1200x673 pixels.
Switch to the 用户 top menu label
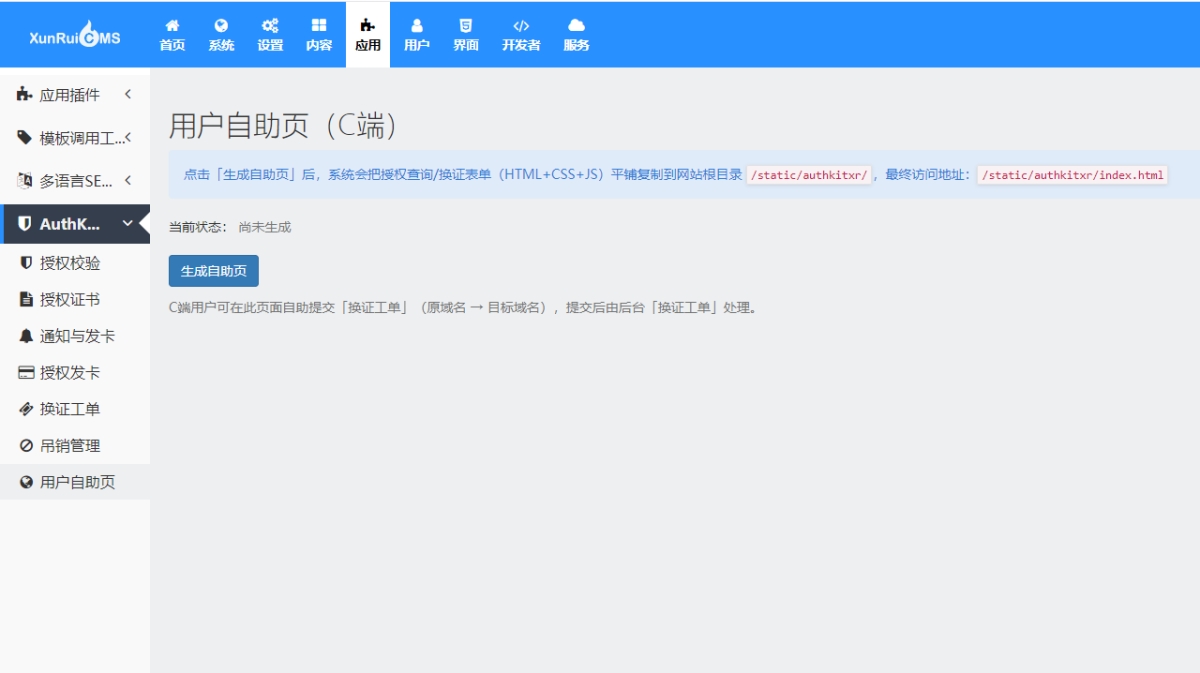tap(417, 45)
